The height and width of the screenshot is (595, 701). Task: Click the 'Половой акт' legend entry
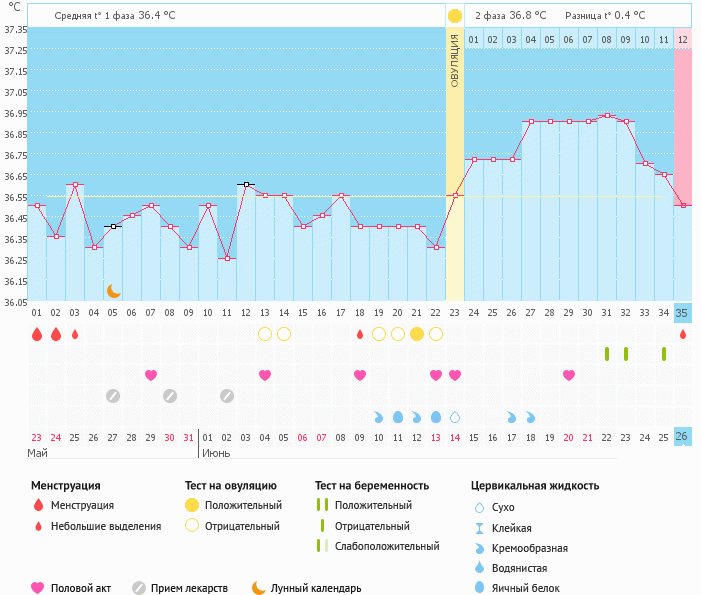point(73,588)
